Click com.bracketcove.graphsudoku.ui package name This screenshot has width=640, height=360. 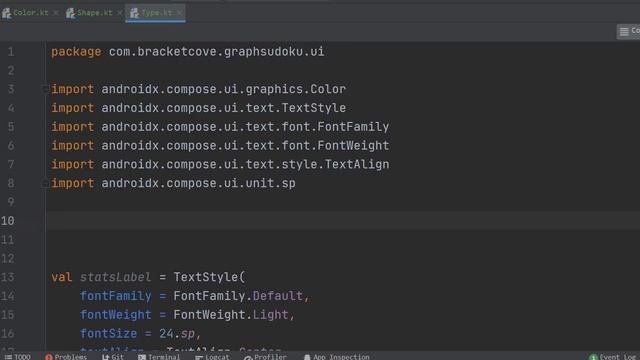click(216, 52)
